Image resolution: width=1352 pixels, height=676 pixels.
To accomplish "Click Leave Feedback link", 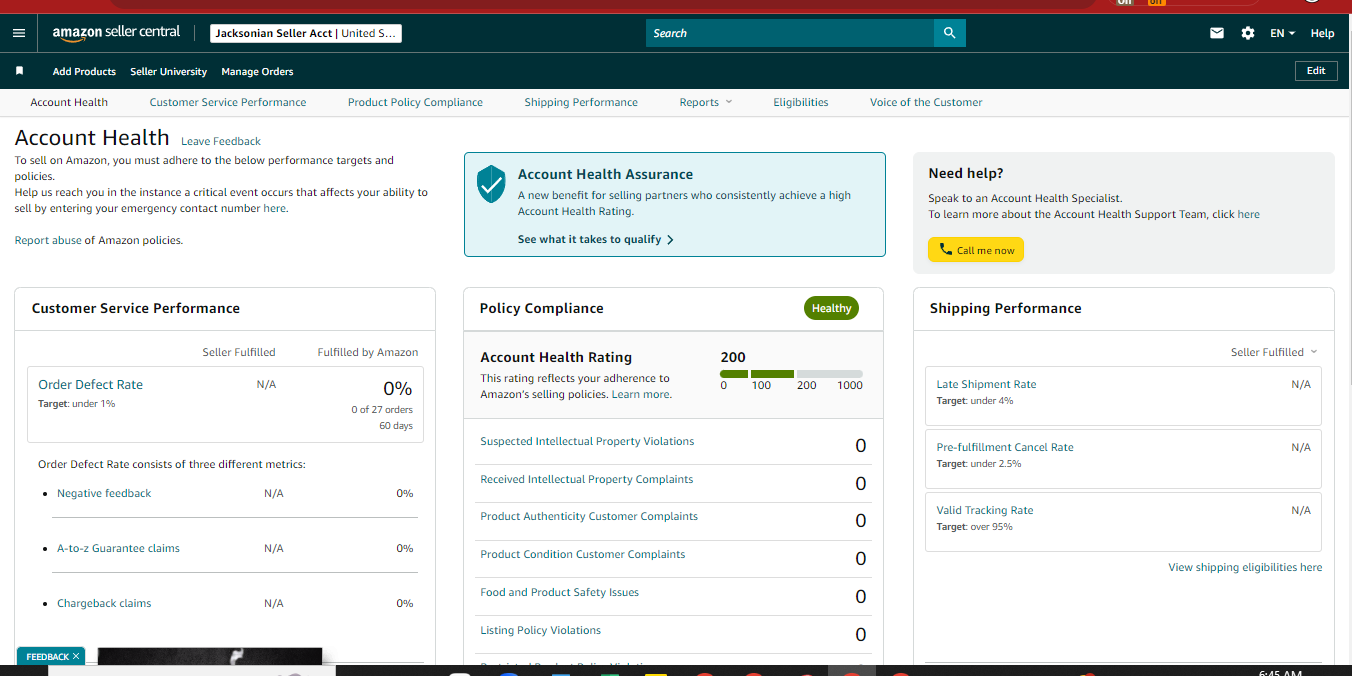I will (221, 142).
